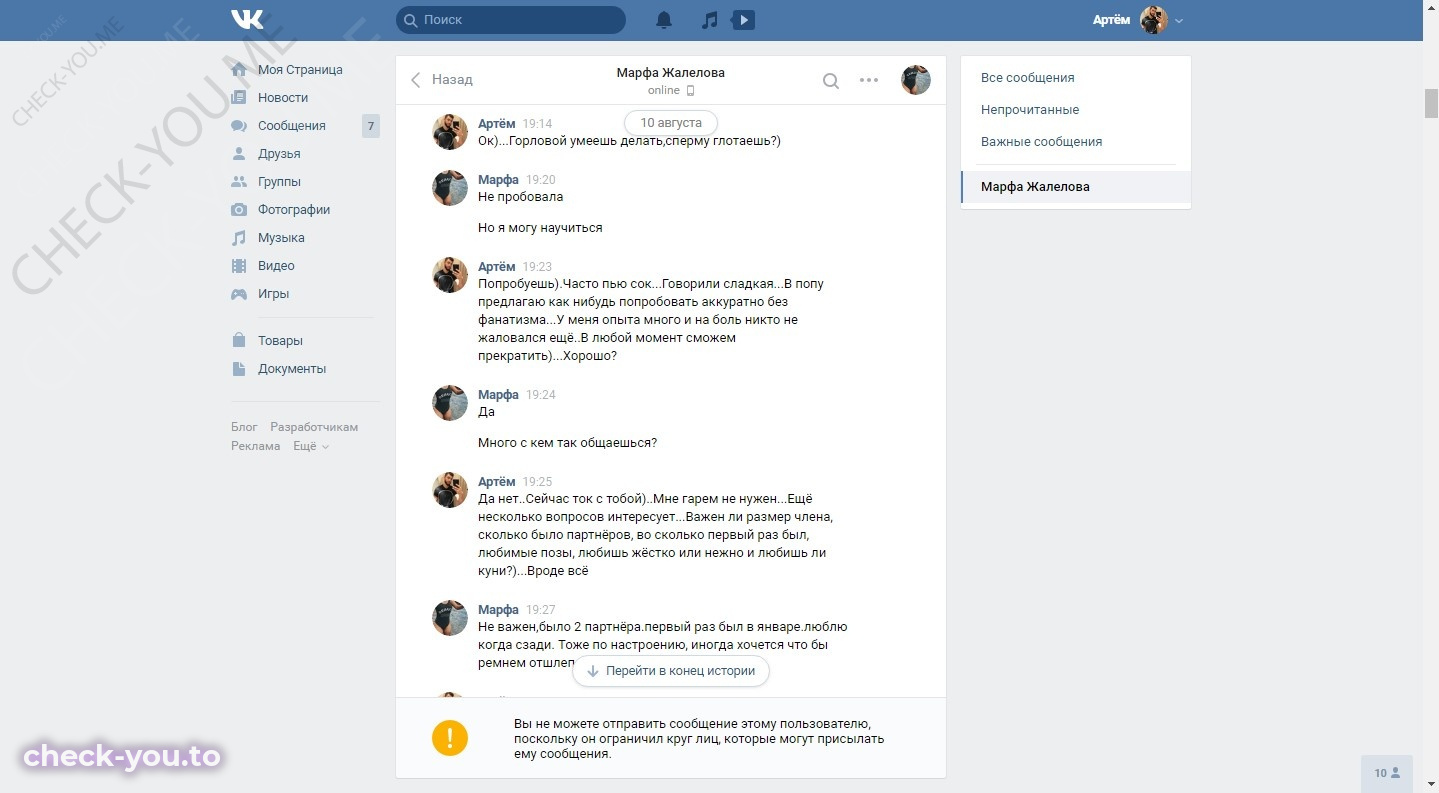Image resolution: width=1439 pixels, height=793 pixels.
Task: Open the Блог footer link
Action: [x=244, y=427]
